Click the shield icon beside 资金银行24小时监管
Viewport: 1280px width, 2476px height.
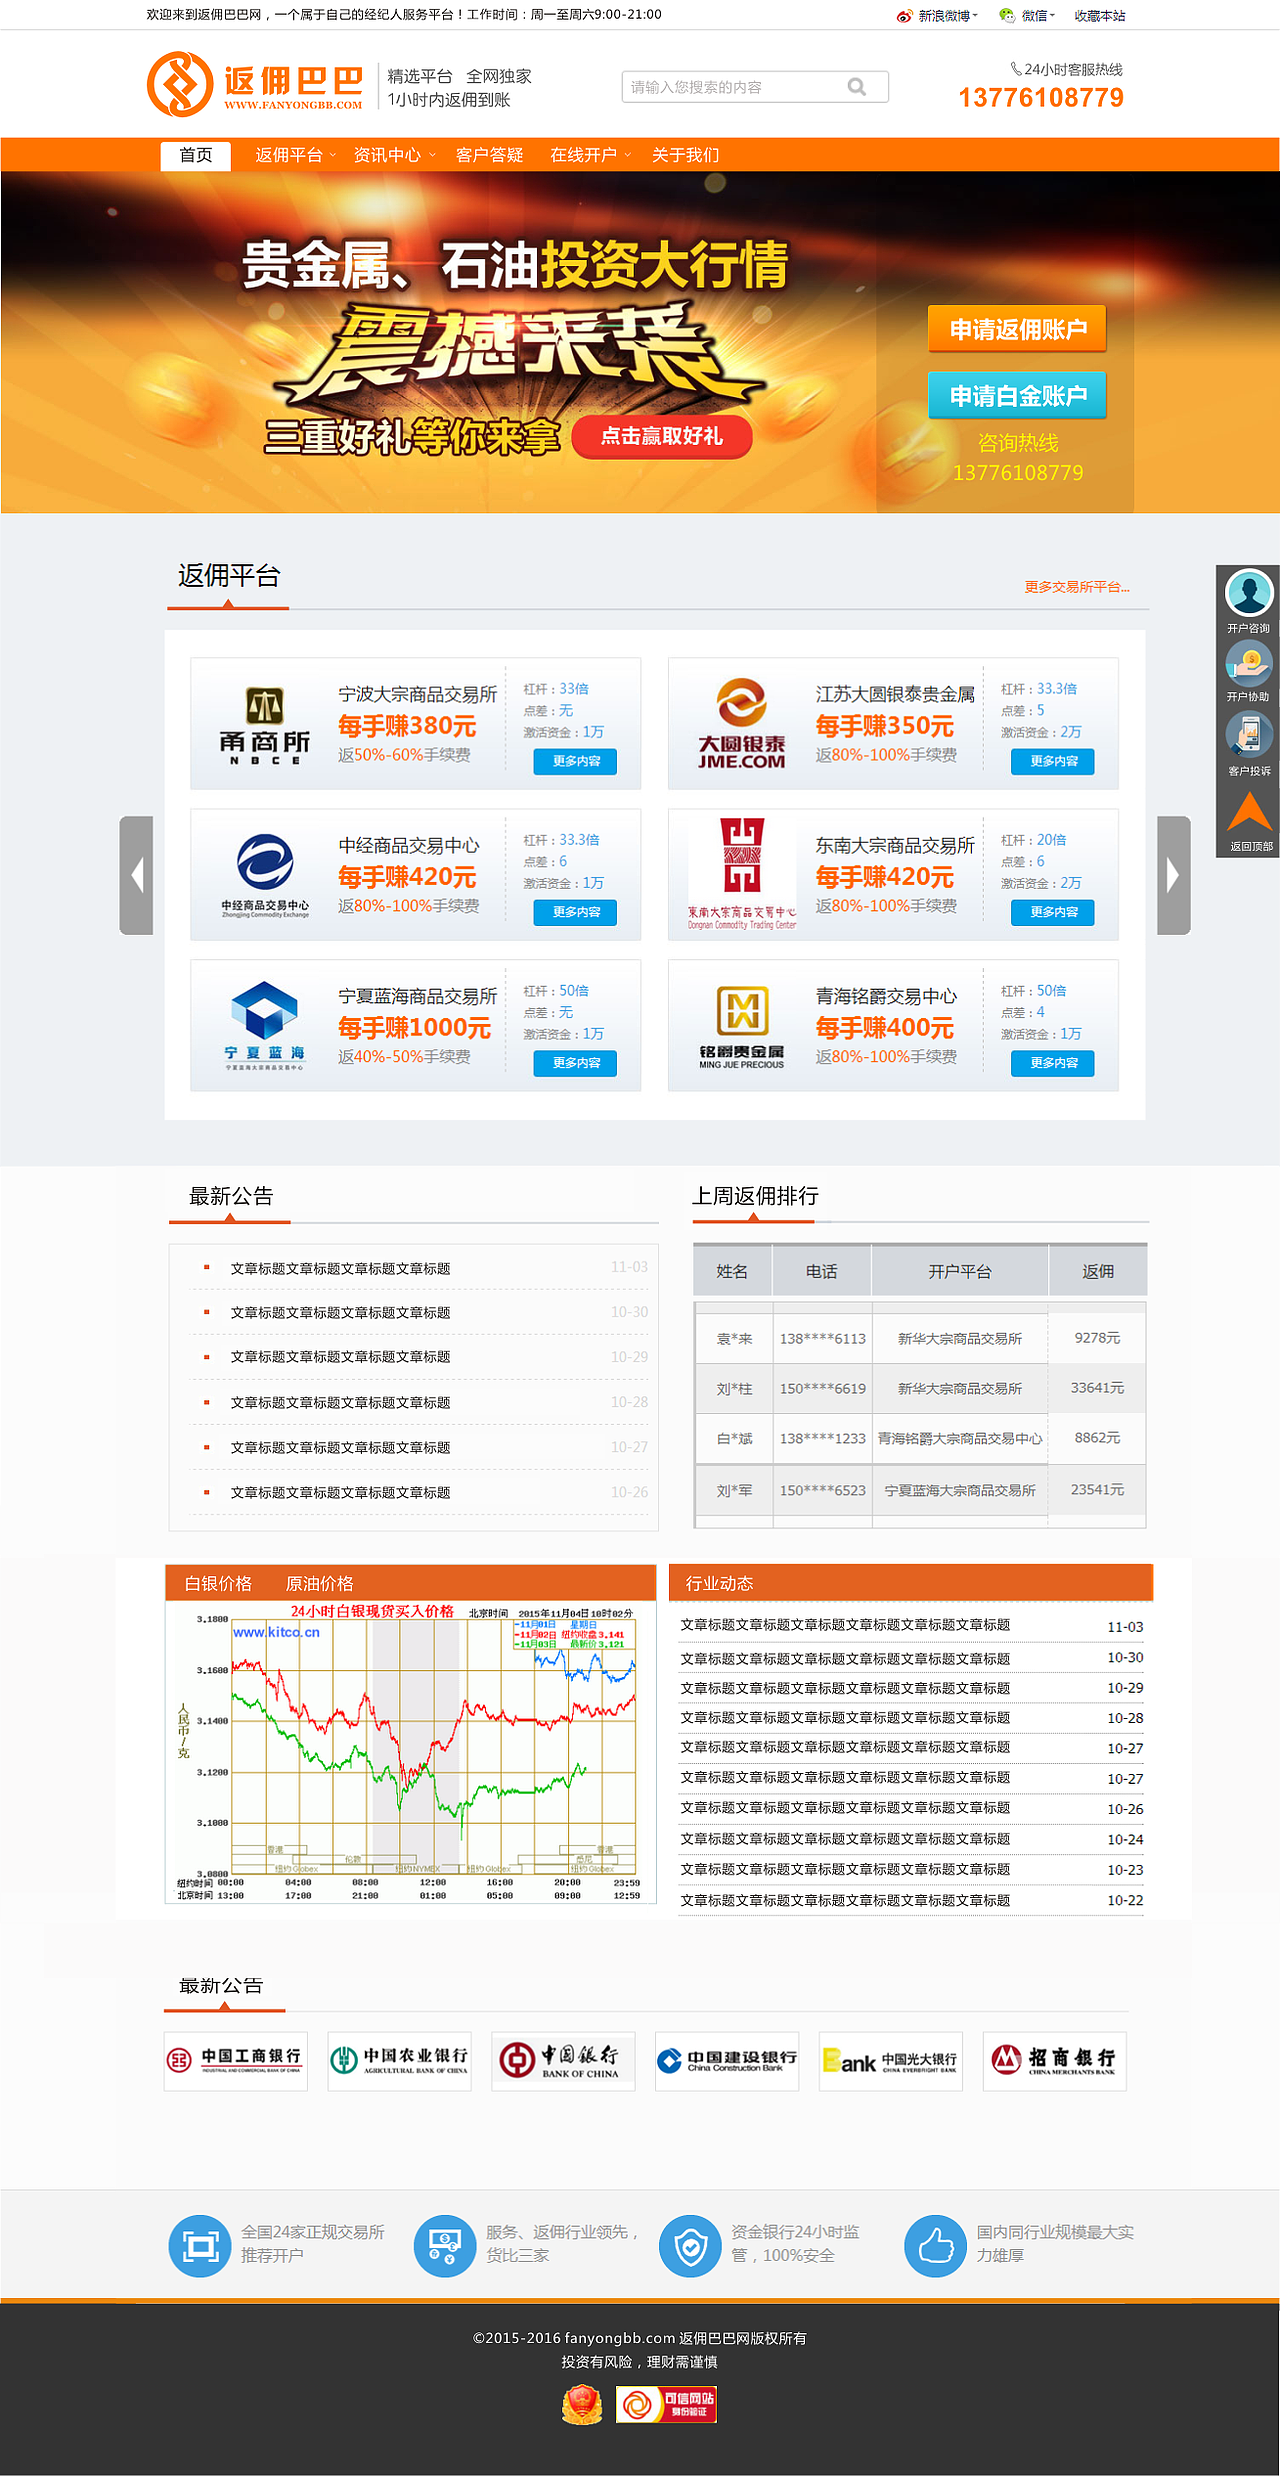(690, 2246)
